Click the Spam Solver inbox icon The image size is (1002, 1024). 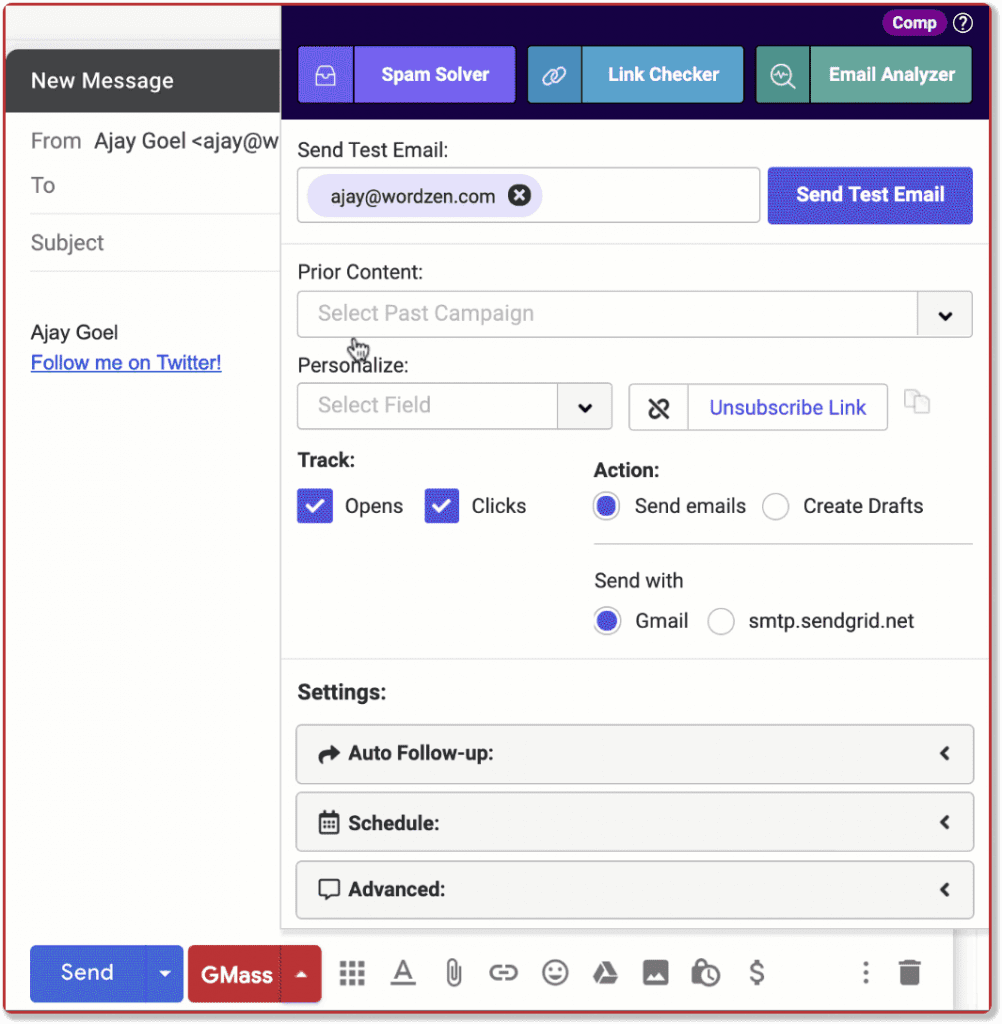[x=325, y=75]
